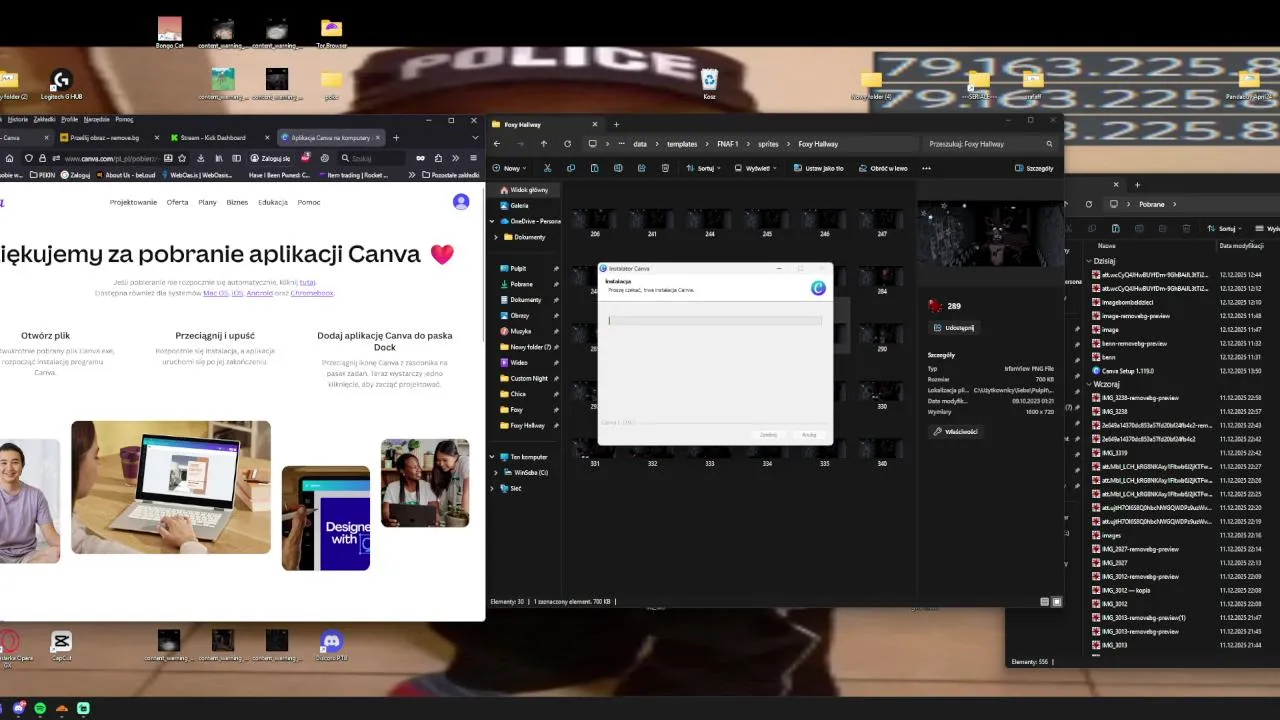Open the Recycle Bin (Kosz) icon
1280x720 pixels.
pyautogui.click(x=709, y=84)
